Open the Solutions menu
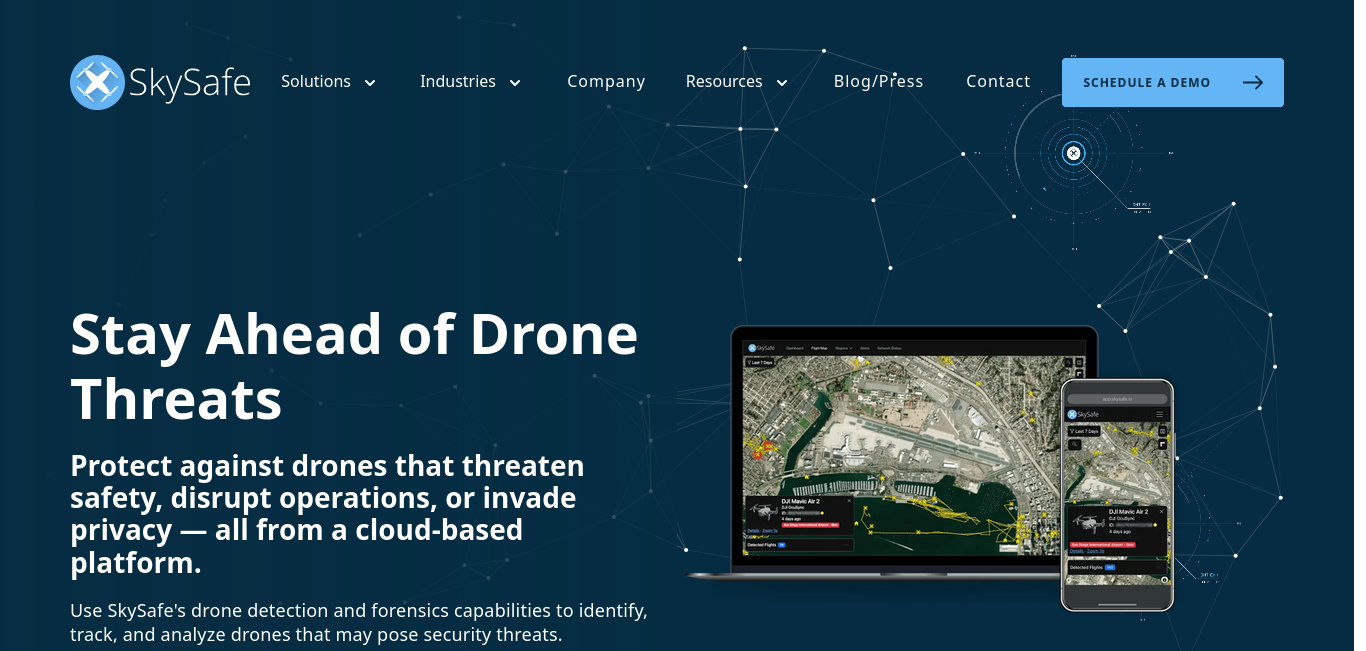This screenshot has height=651, width=1366. (x=316, y=82)
